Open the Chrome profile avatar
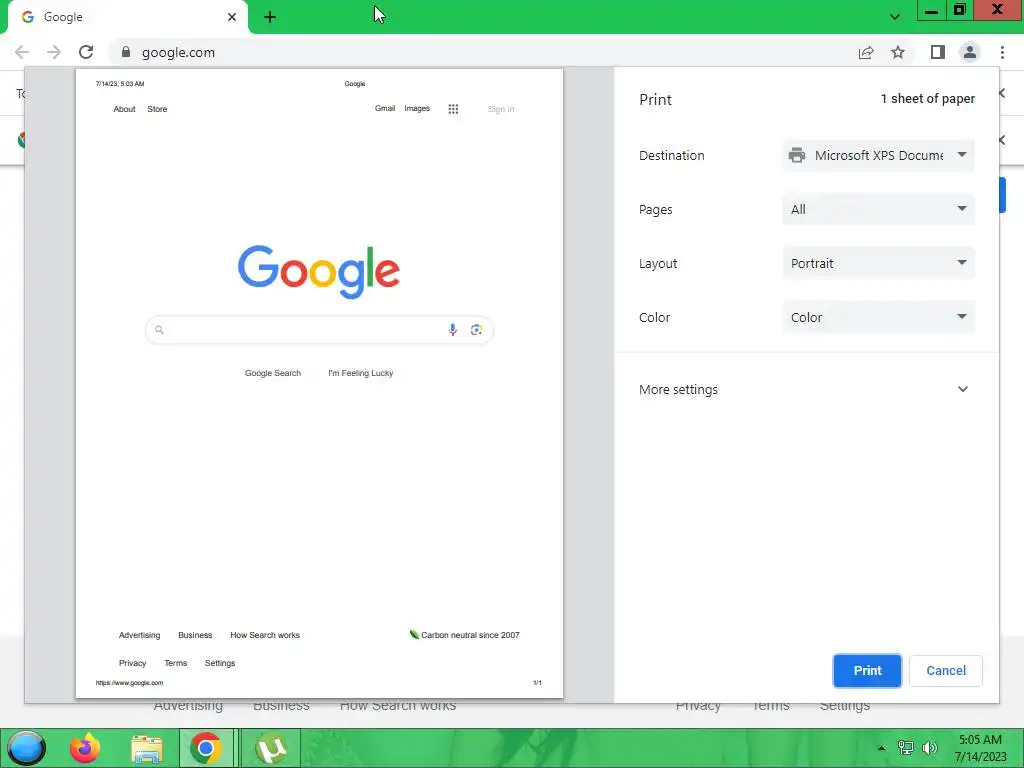Image resolution: width=1024 pixels, height=768 pixels. point(970,52)
